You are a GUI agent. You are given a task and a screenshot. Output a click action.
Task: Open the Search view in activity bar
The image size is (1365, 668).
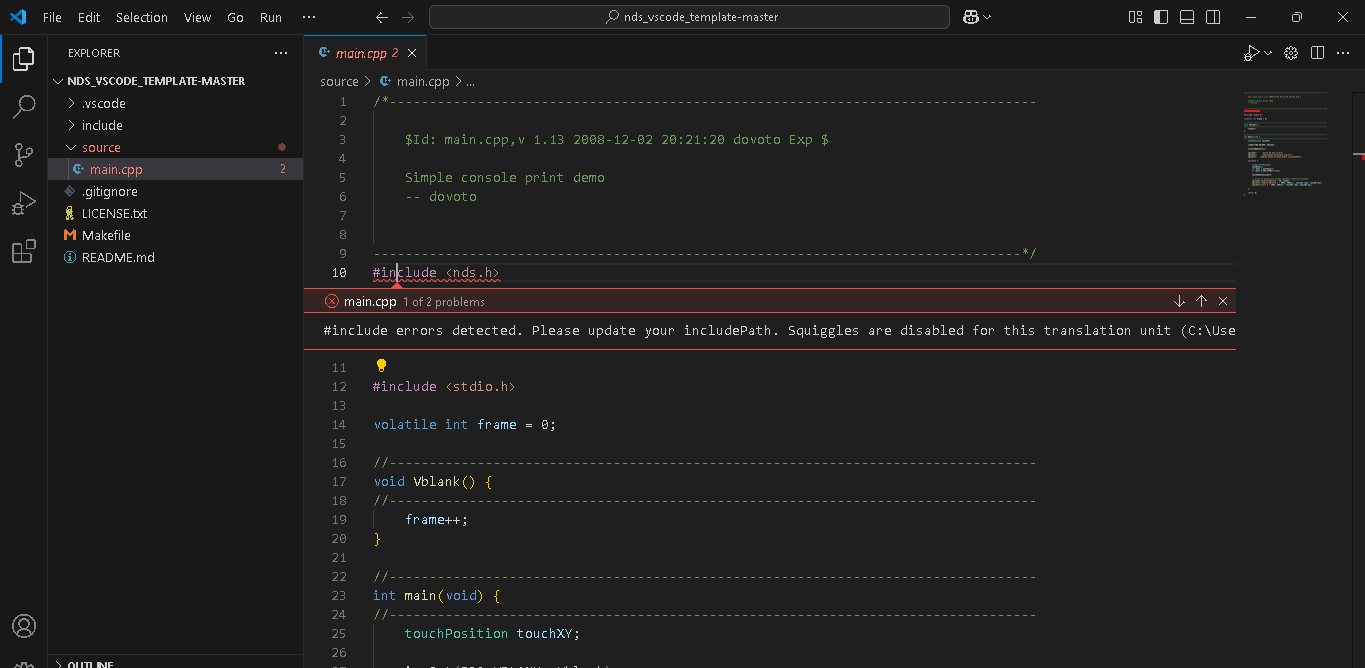[24, 107]
